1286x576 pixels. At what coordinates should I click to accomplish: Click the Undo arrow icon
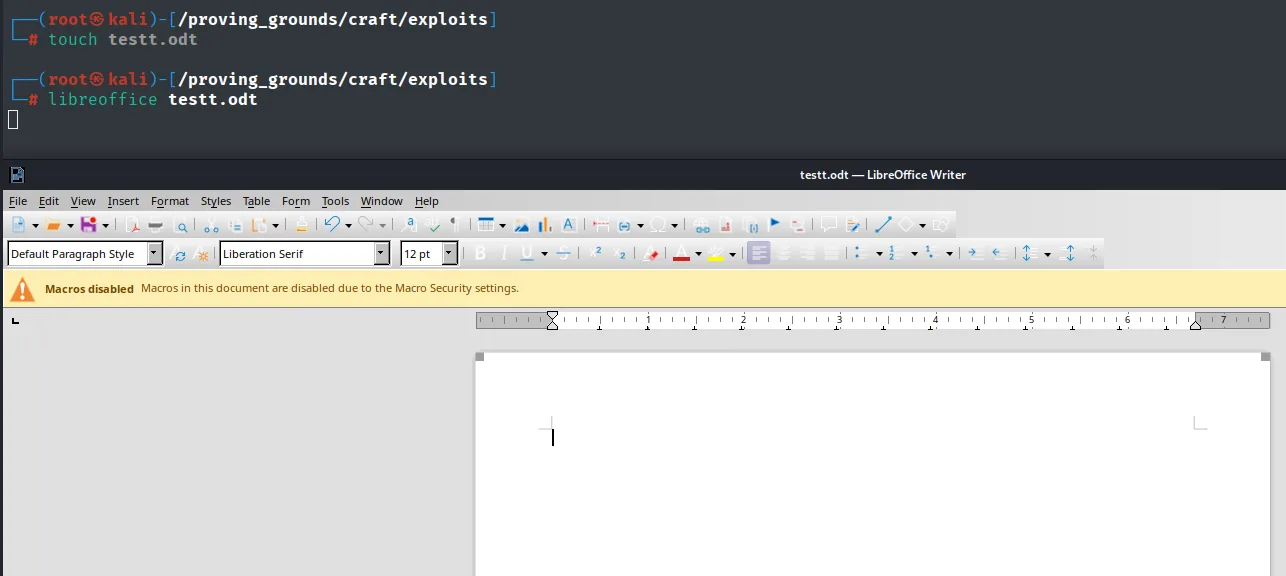pos(331,225)
